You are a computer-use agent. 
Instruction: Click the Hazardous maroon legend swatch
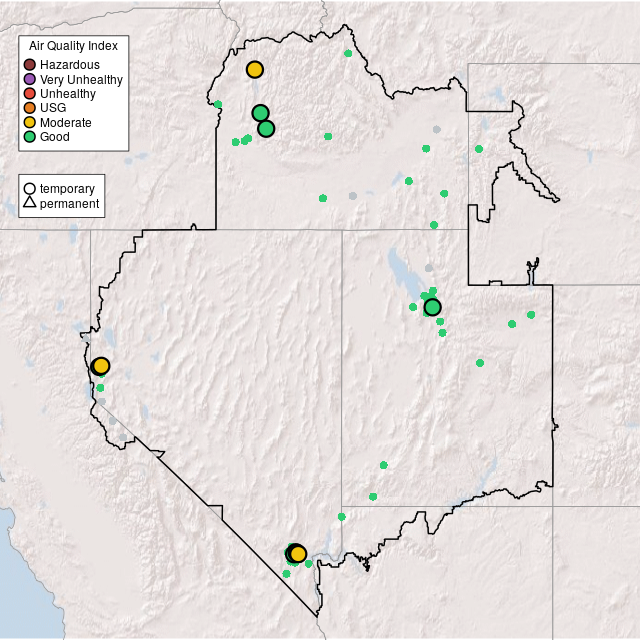coord(30,65)
